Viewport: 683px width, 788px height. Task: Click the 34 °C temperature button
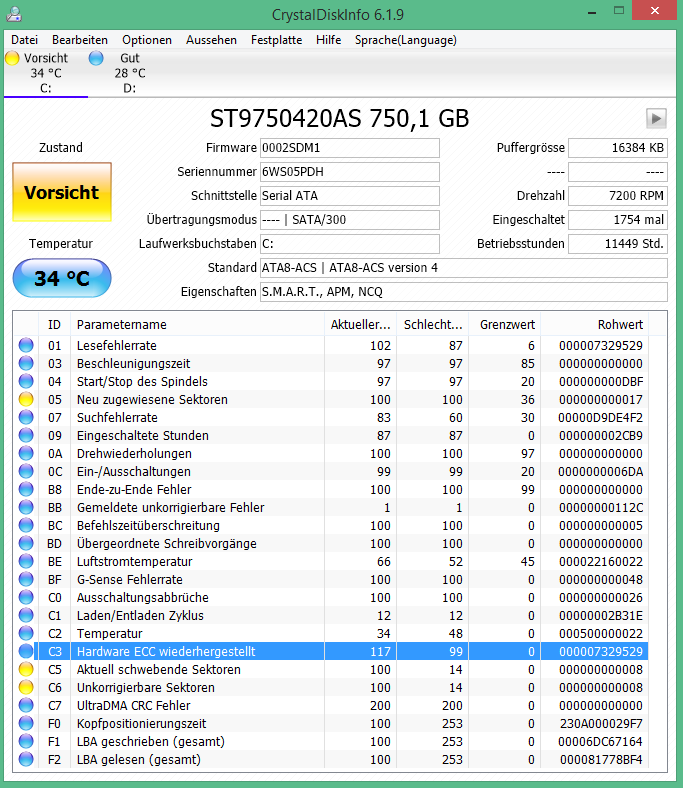(62, 278)
